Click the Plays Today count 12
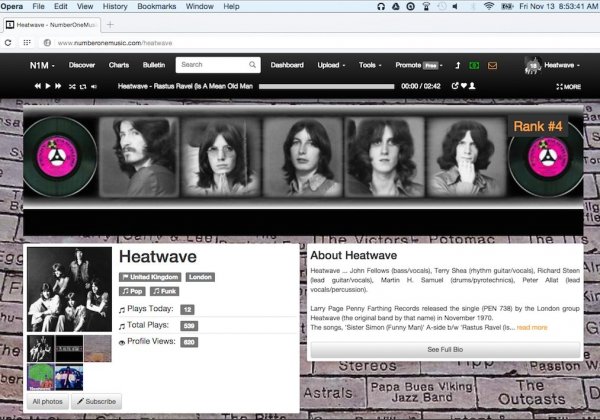600x420 pixels. point(187,309)
